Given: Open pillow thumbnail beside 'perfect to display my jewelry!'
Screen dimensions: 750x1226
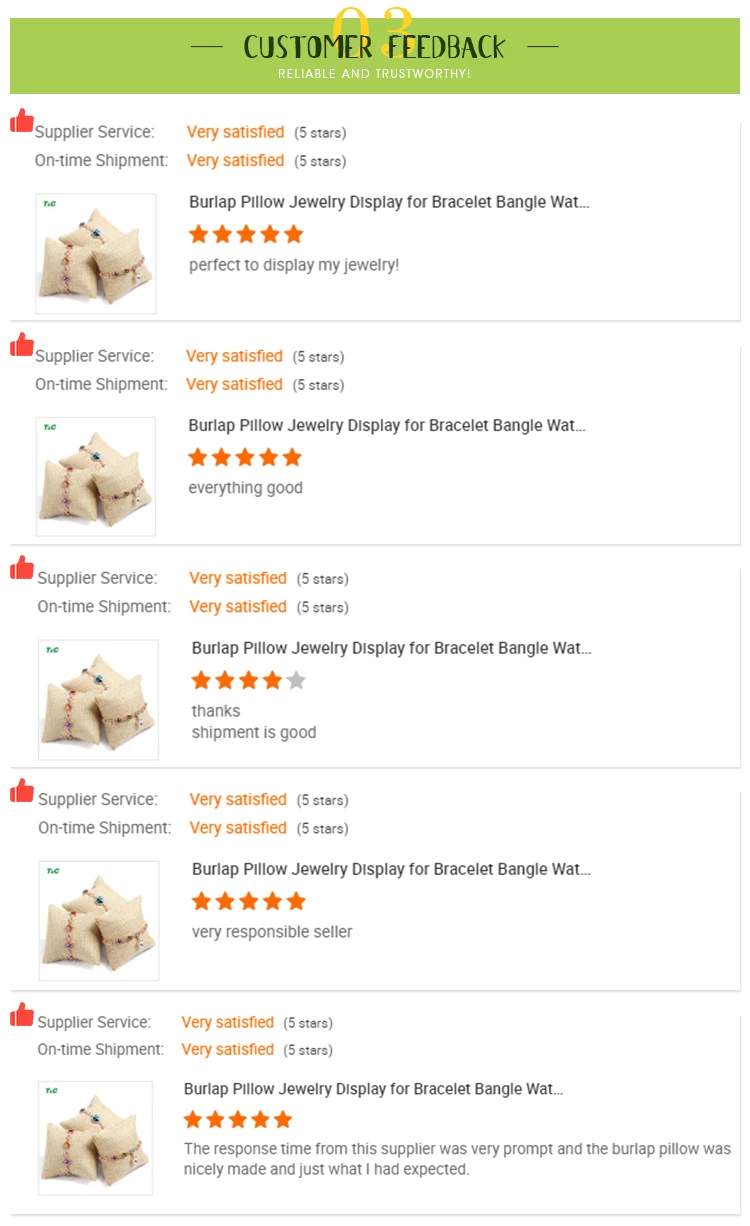Looking at the screenshot, I should pyautogui.click(x=96, y=254).
